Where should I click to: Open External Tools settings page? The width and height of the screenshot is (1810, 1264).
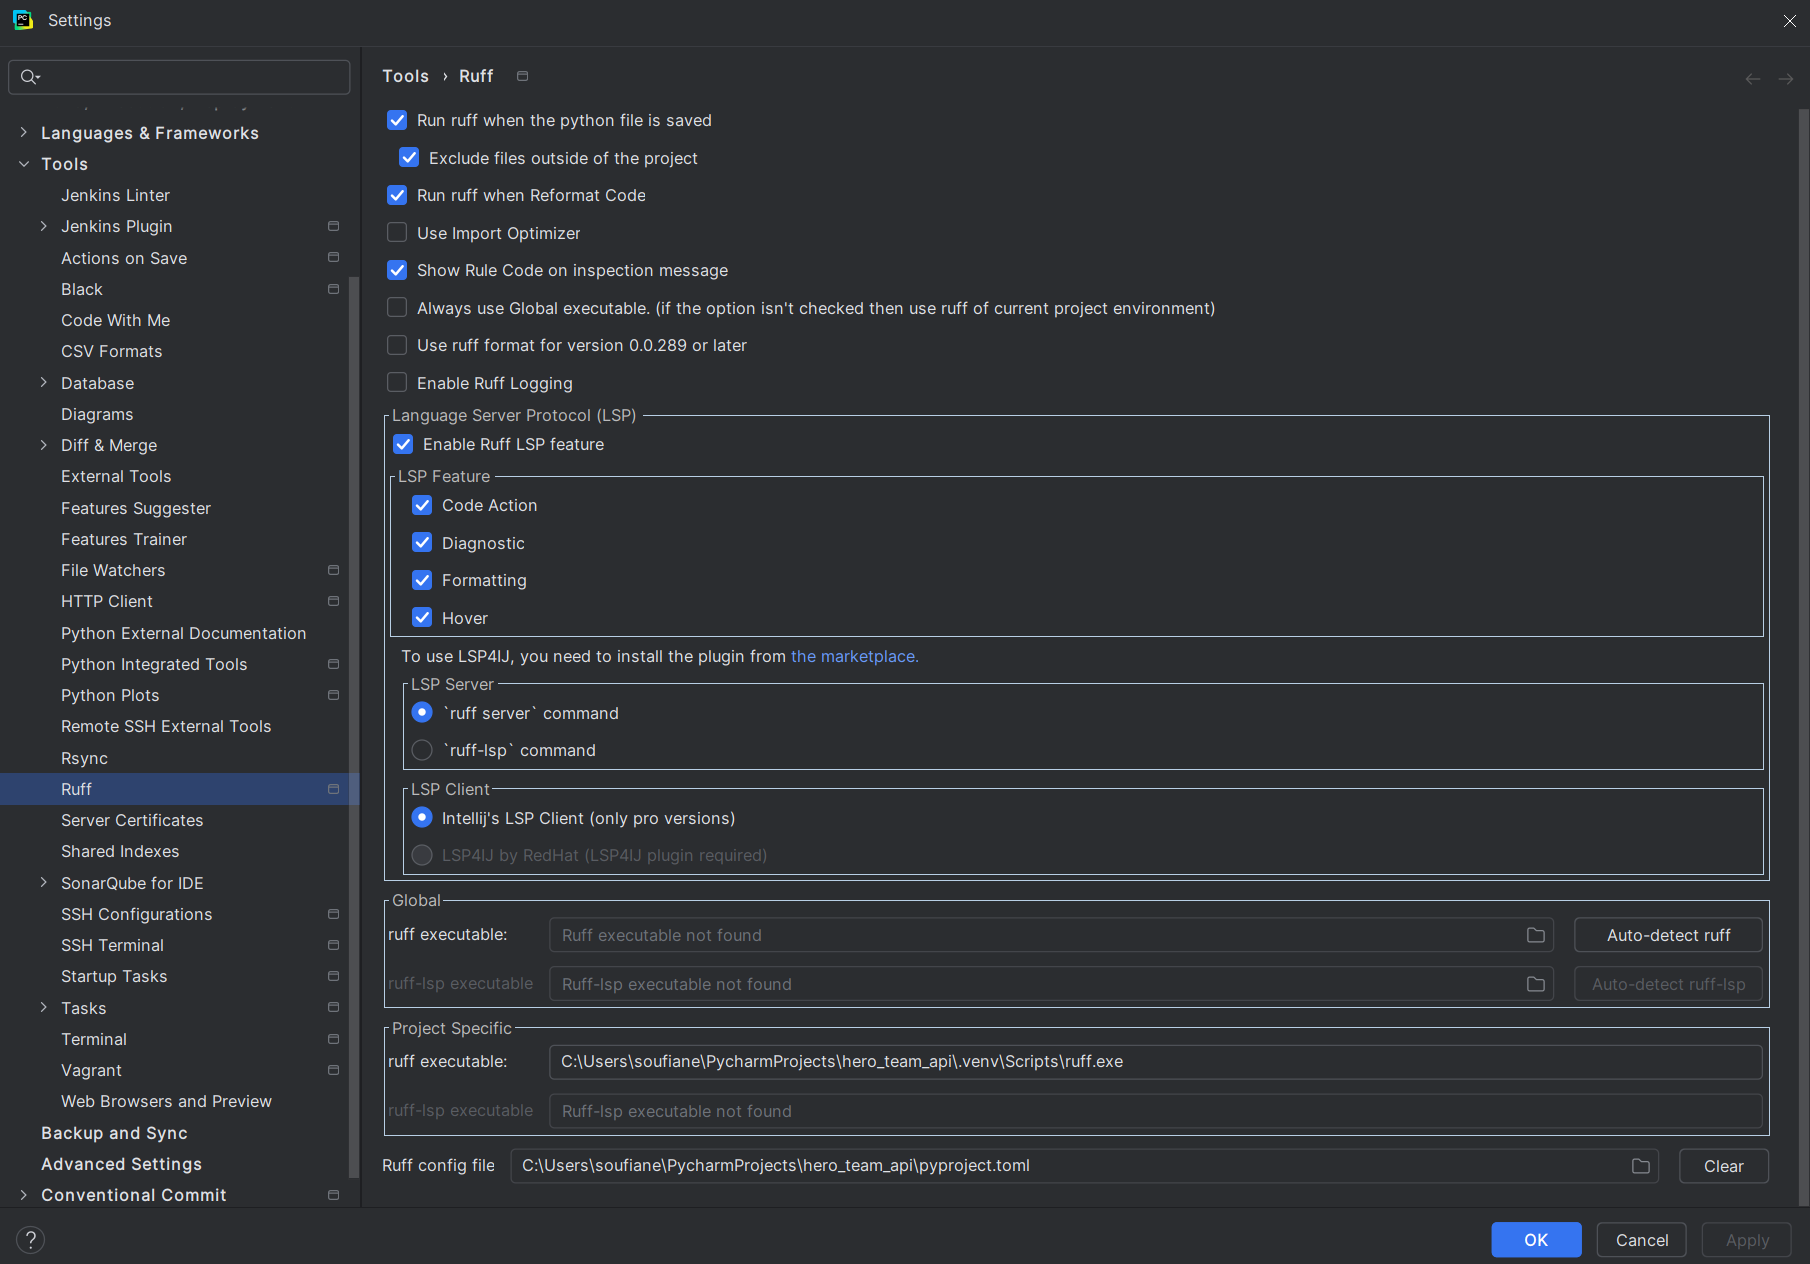coord(116,476)
